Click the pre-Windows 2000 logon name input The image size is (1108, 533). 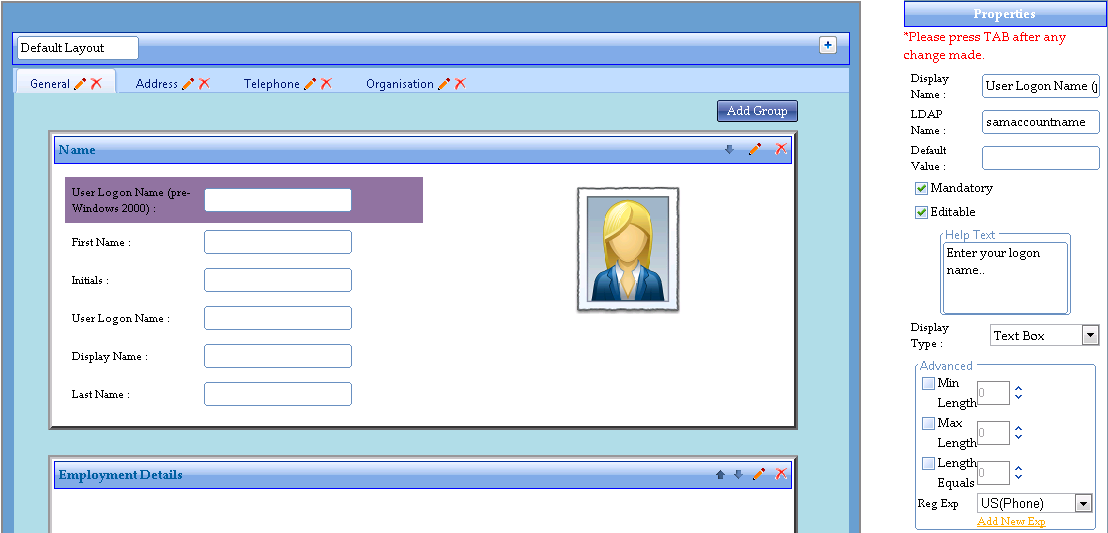click(x=278, y=200)
